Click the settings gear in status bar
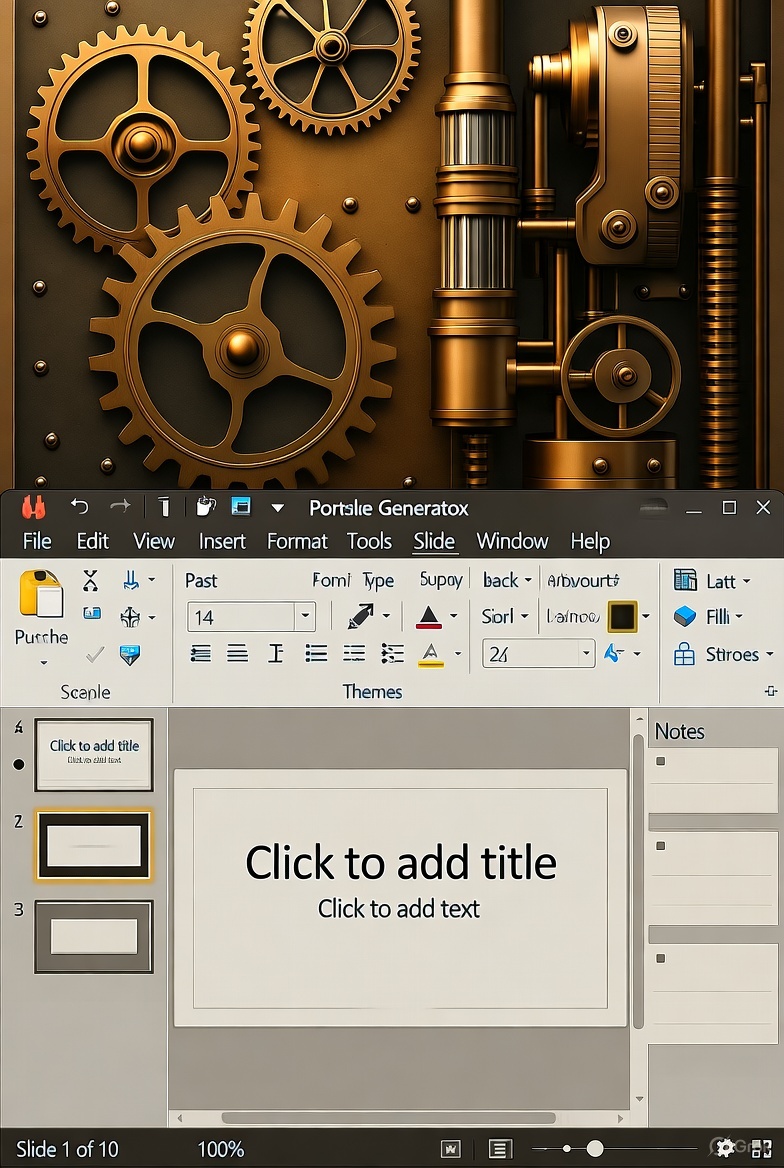Image resolution: width=784 pixels, height=1168 pixels. point(725,1148)
